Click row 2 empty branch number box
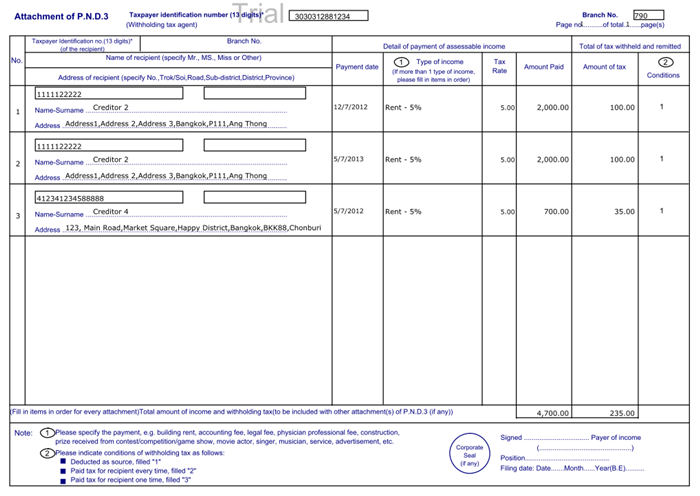700x496 pixels. point(255,145)
